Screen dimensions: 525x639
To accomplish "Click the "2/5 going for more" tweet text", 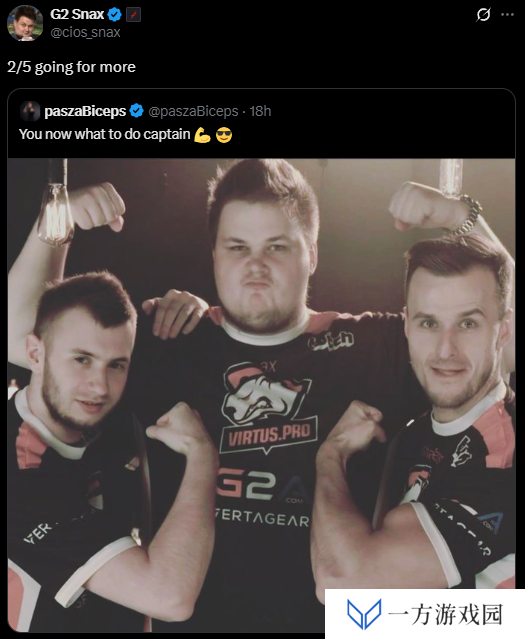I will pos(71,67).
